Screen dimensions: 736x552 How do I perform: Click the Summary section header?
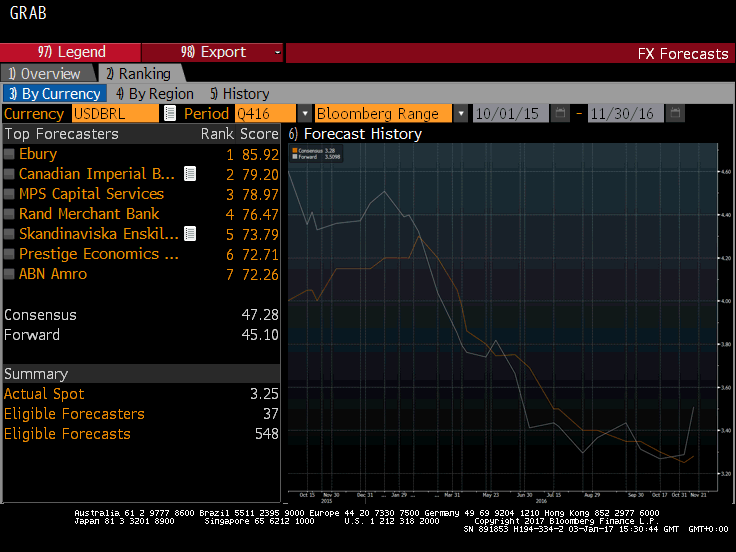click(x=141, y=374)
